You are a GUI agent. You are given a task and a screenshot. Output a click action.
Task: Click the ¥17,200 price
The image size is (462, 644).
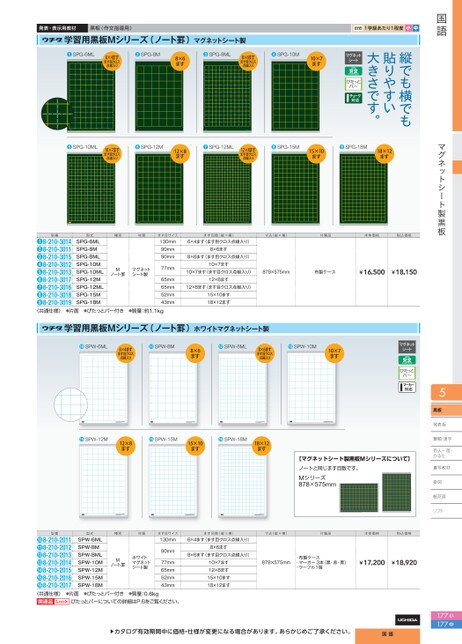pos(372,562)
